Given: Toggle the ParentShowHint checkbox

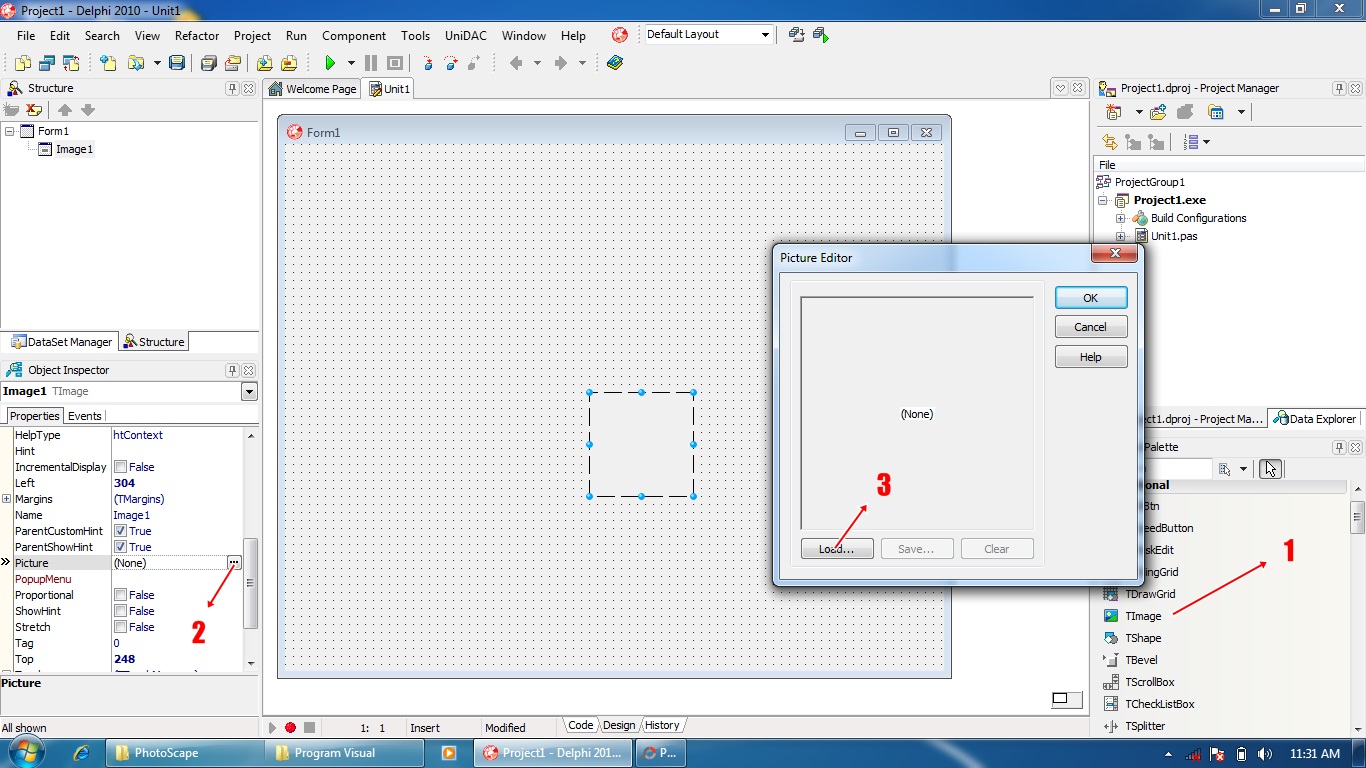Looking at the screenshot, I should point(120,547).
